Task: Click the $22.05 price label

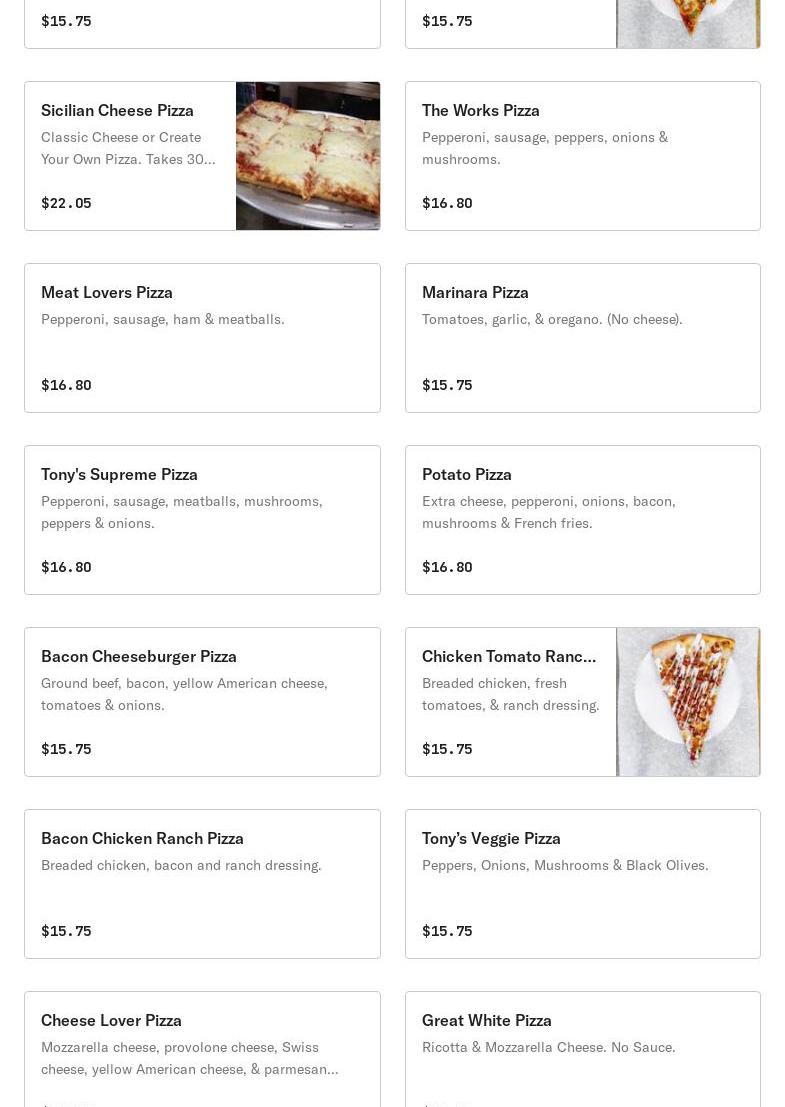Action: point(66,203)
